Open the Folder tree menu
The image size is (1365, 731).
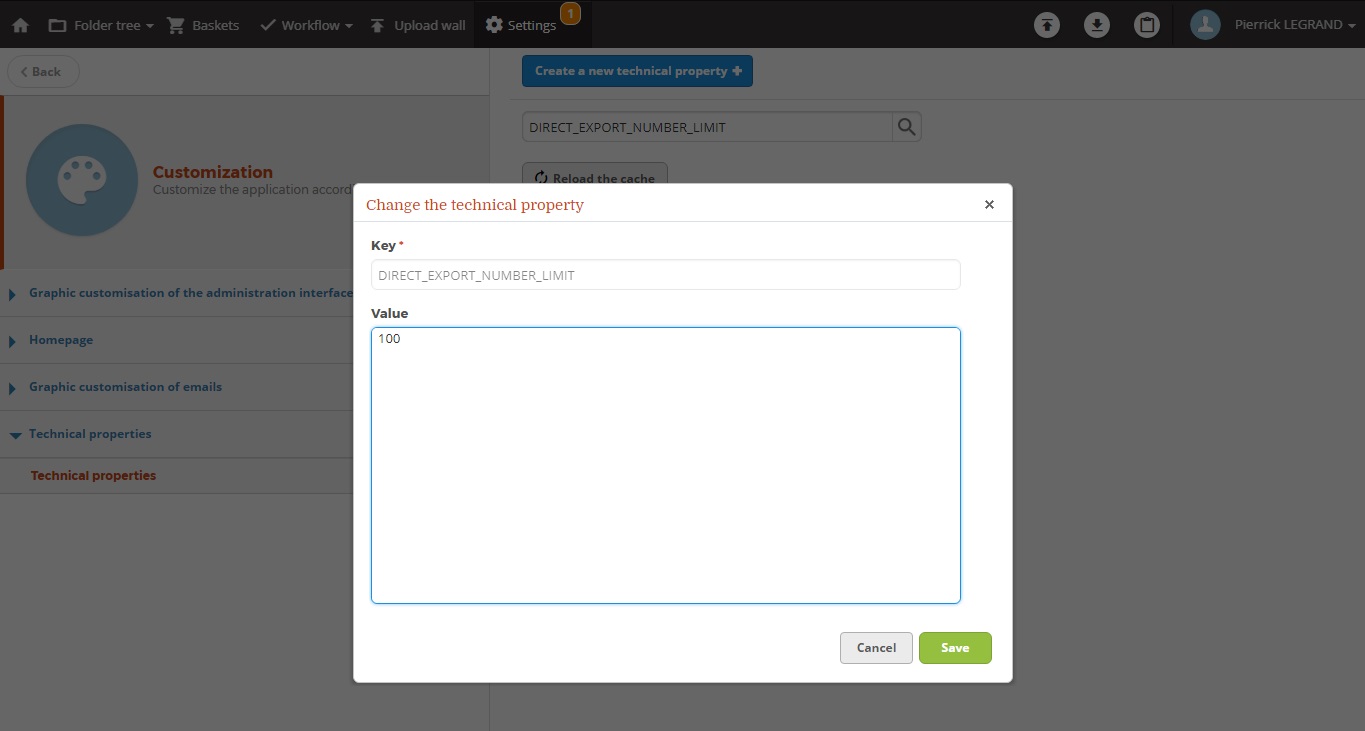(101, 25)
